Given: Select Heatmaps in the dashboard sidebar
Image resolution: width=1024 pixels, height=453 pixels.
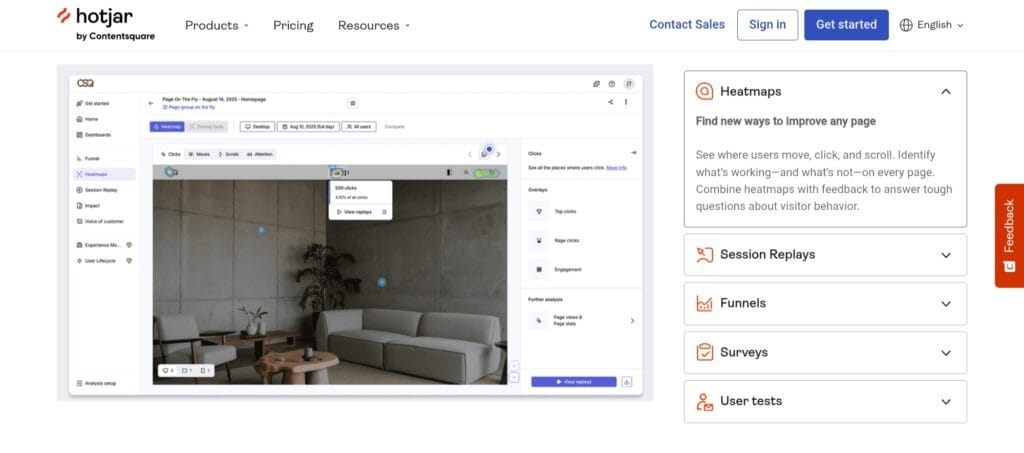Looking at the screenshot, I should [x=104, y=174].
